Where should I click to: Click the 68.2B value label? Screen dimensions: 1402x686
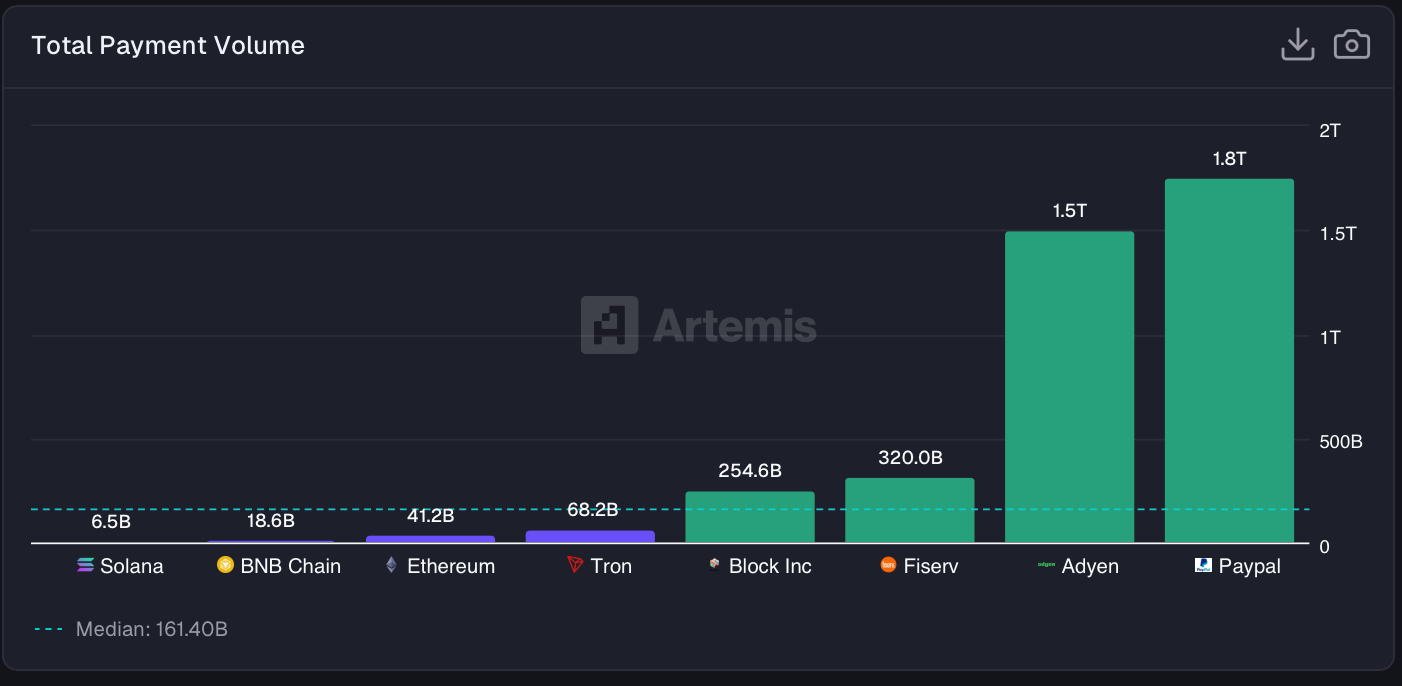point(591,510)
